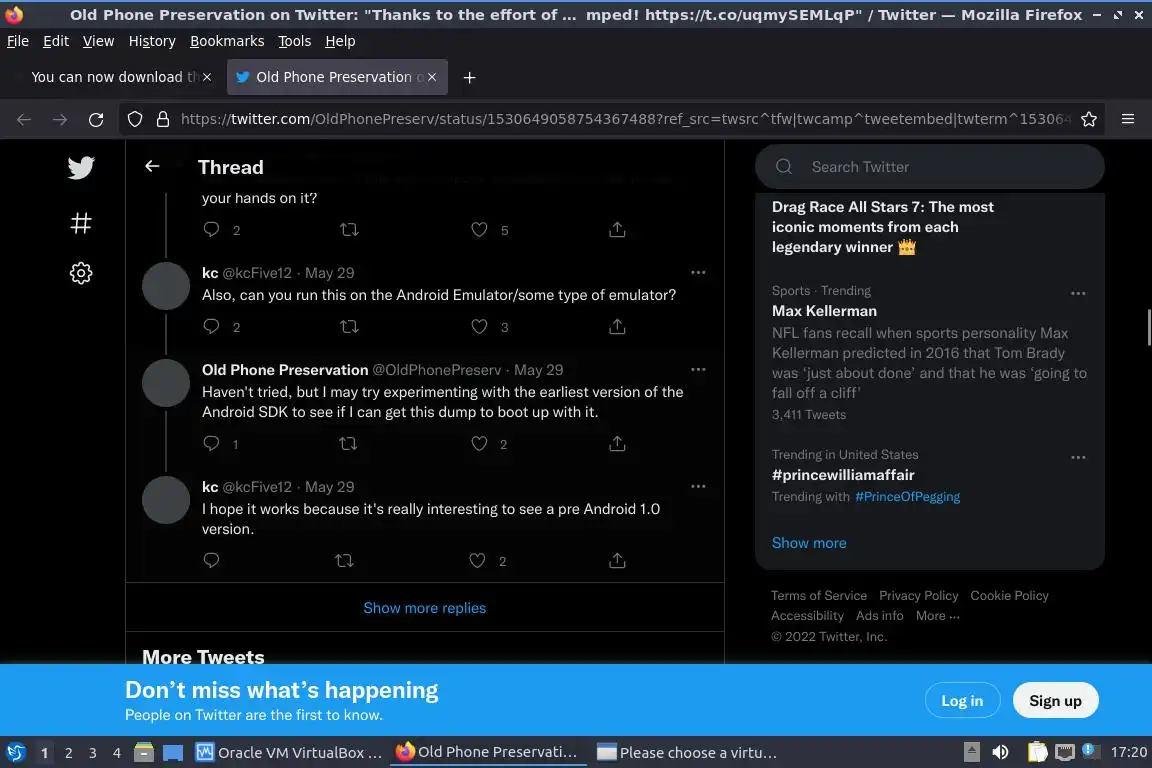The image size is (1152, 768).
Task: Open a new browser tab
Action: coord(469,77)
